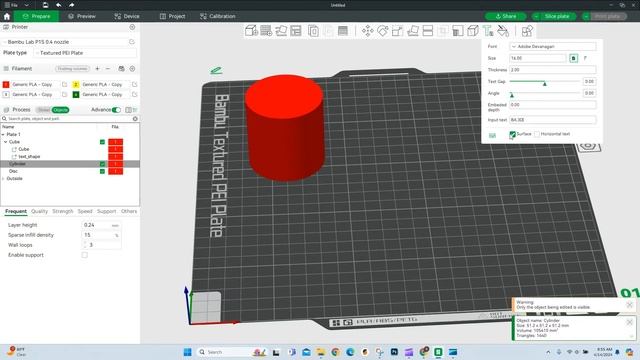Uncheck the Disc printable checkbox
Viewport: 640px width, 360px height.
[x=102, y=171]
